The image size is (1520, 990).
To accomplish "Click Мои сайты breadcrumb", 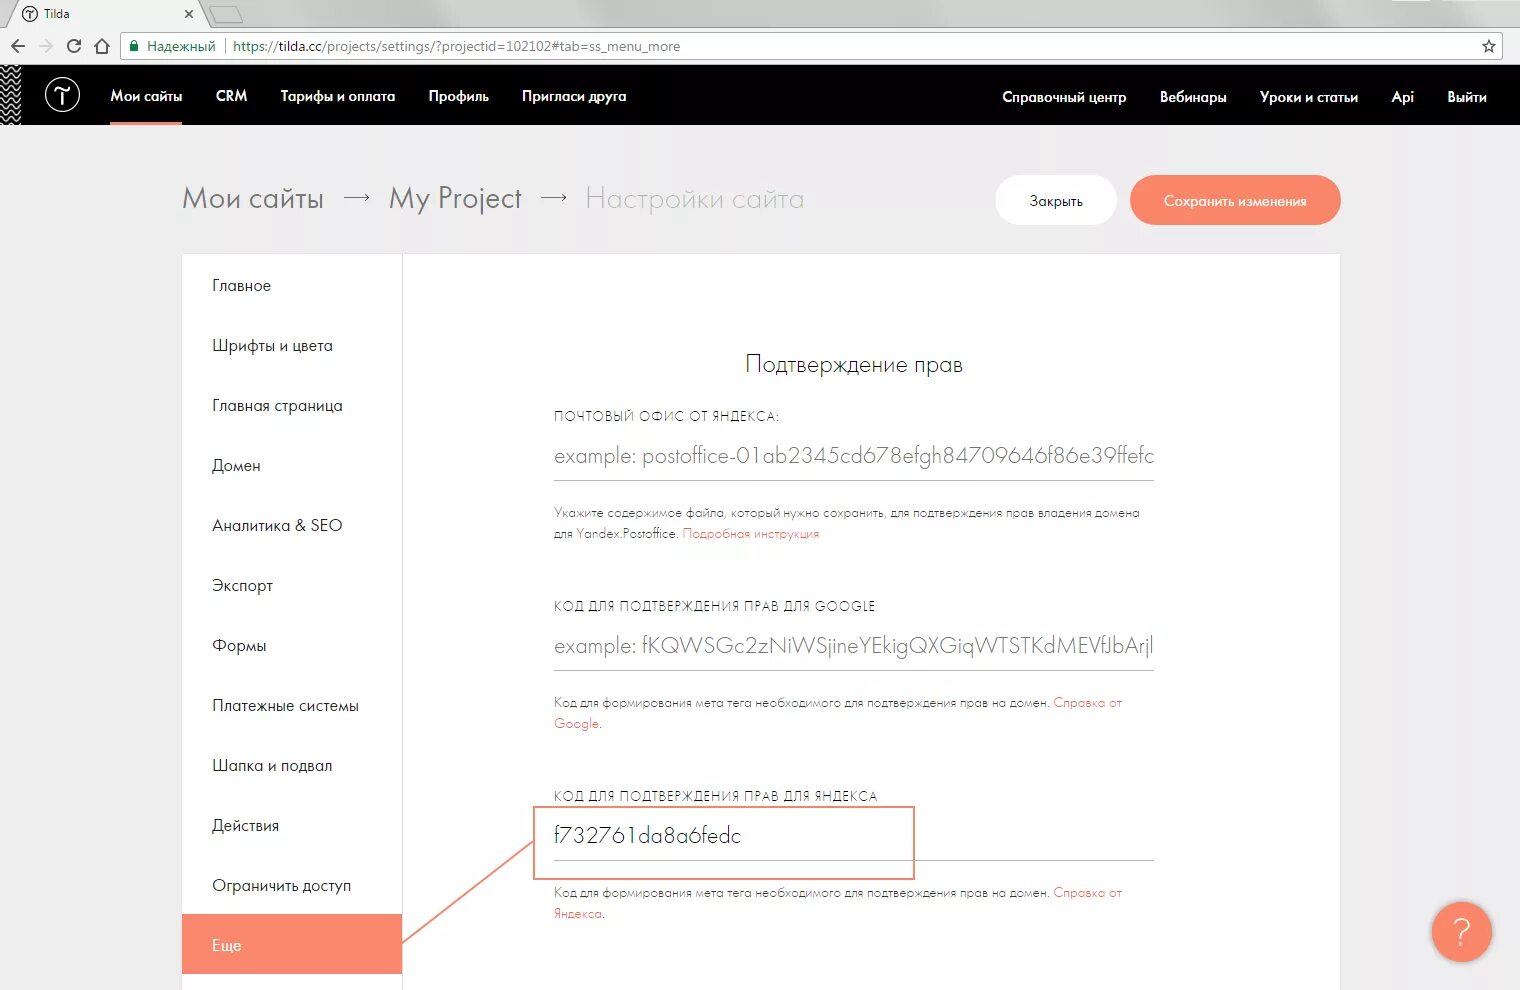I will click(253, 199).
